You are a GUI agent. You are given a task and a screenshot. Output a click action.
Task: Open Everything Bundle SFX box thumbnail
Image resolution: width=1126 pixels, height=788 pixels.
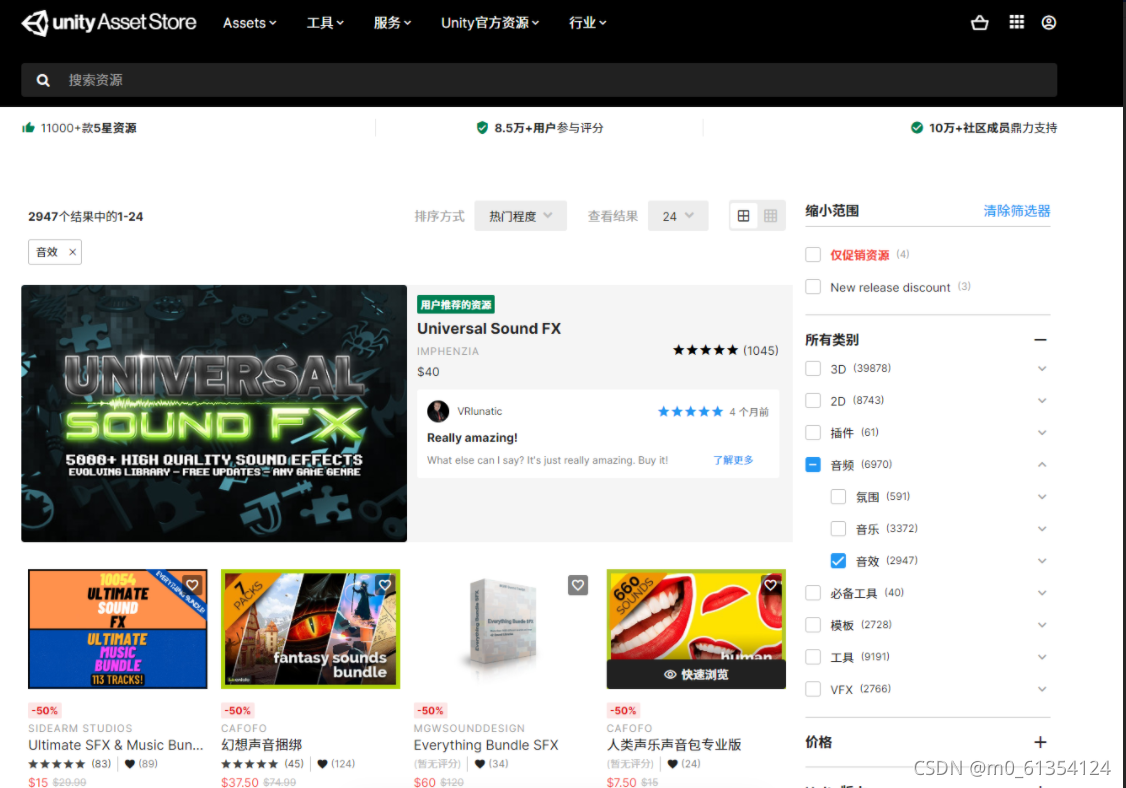pyautogui.click(x=502, y=629)
